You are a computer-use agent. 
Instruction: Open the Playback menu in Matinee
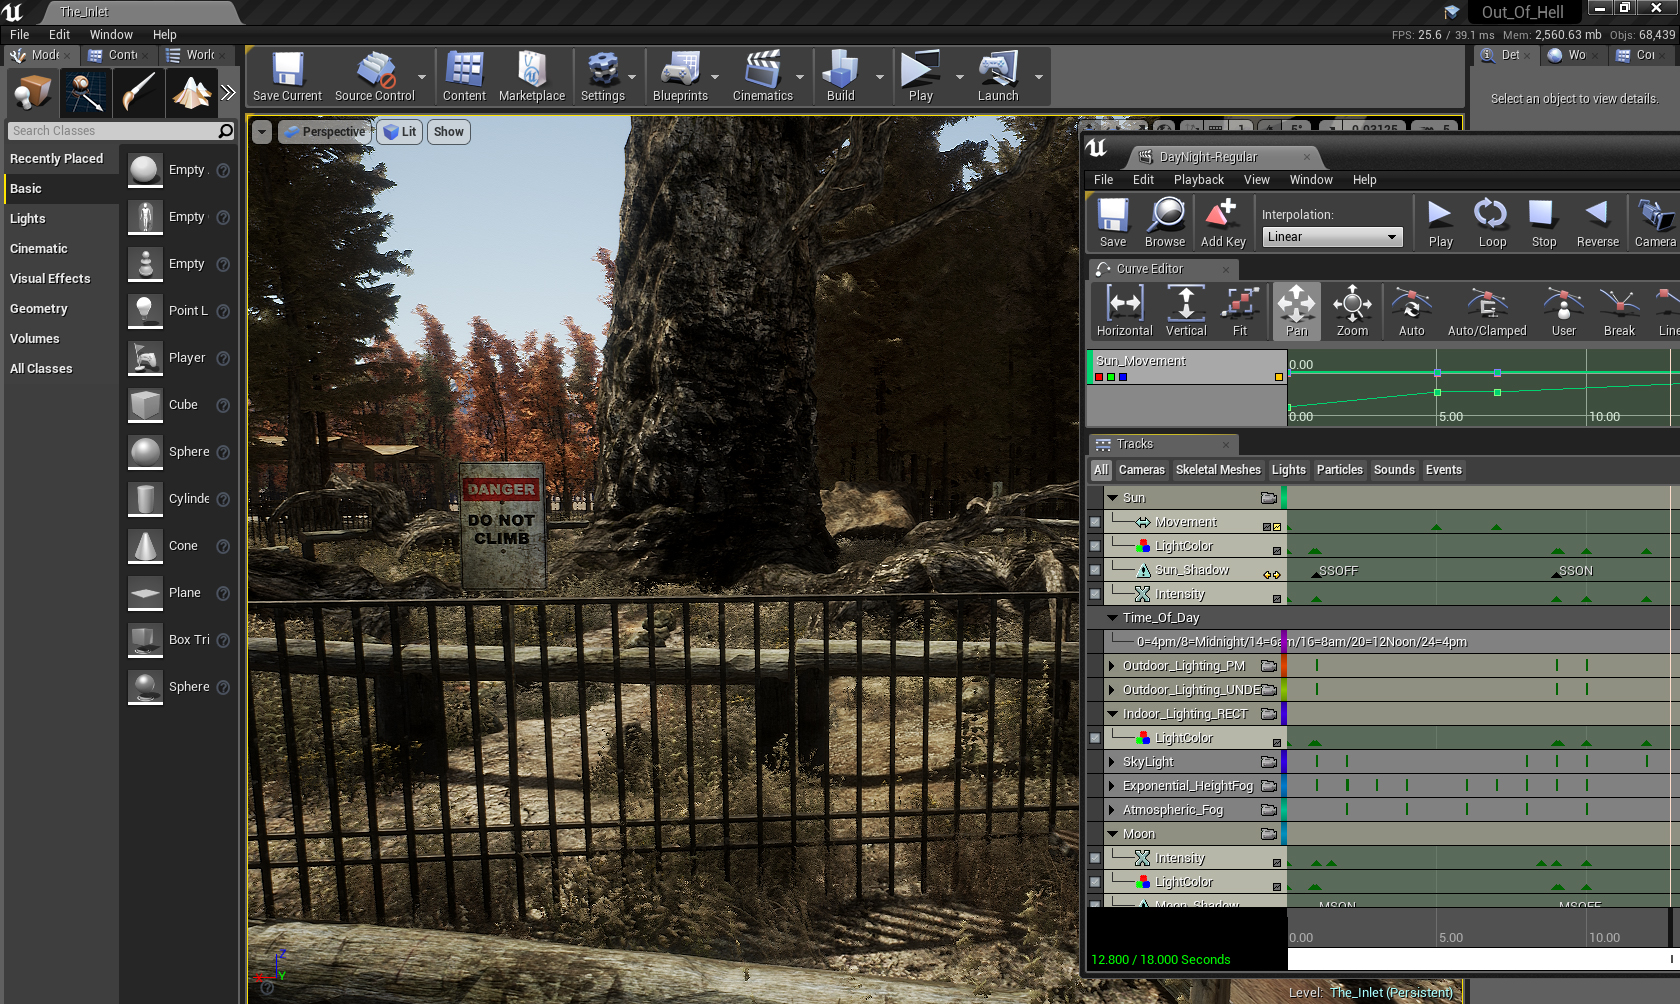(x=1198, y=180)
